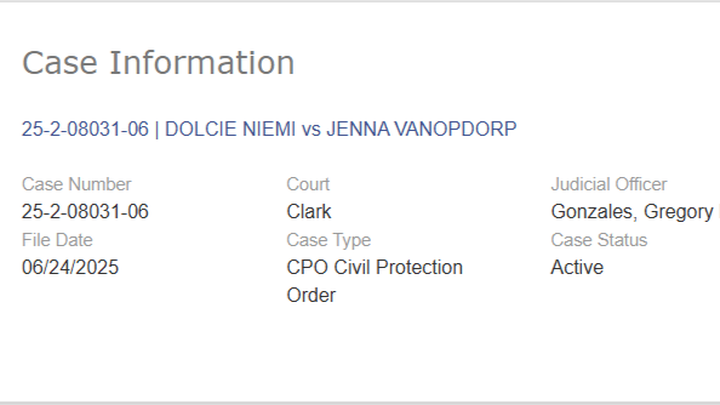This screenshot has width=720, height=405.
Task: Select the Active case status value
Action: pyautogui.click(x=577, y=268)
